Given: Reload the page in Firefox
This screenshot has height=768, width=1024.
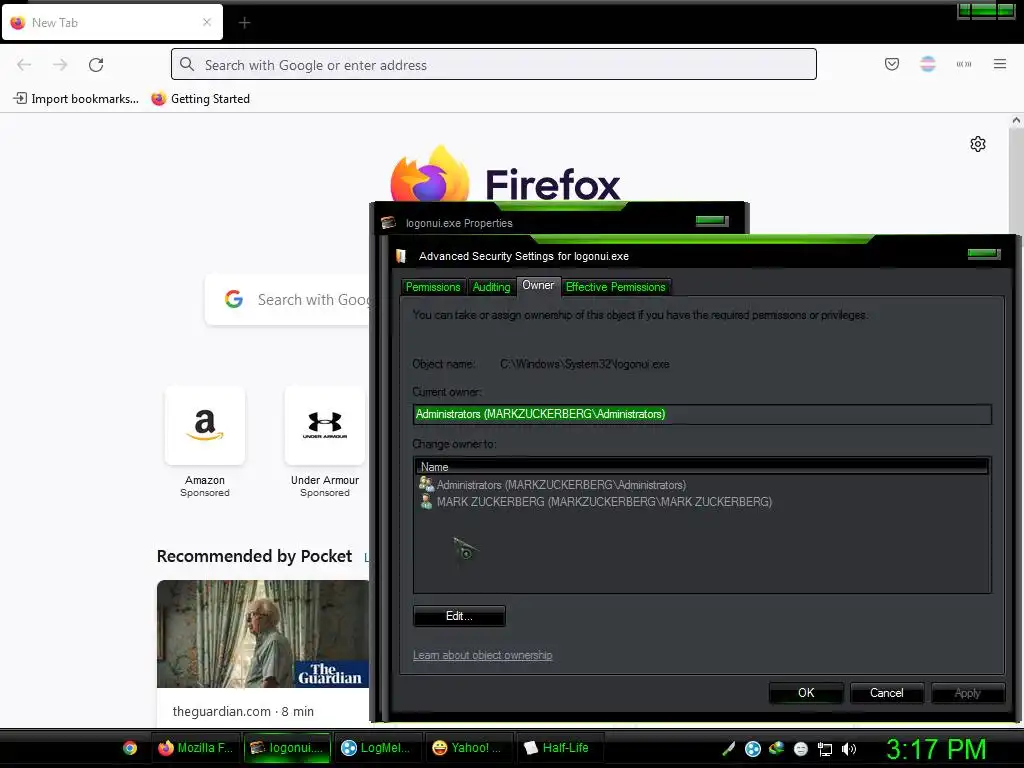Looking at the screenshot, I should point(96,65).
